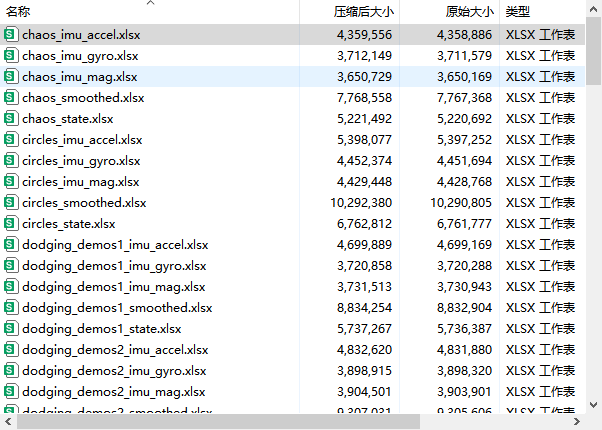Click the dodging_demos1_imu_mag.xlsx file icon
602x430 pixels.
pyautogui.click(x=11, y=286)
